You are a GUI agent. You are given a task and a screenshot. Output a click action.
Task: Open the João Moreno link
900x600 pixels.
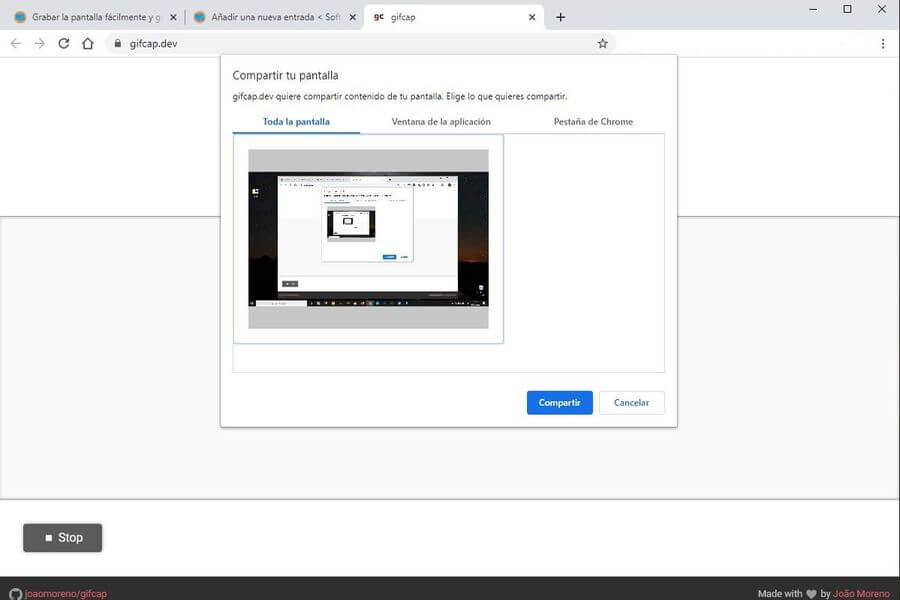click(x=861, y=594)
